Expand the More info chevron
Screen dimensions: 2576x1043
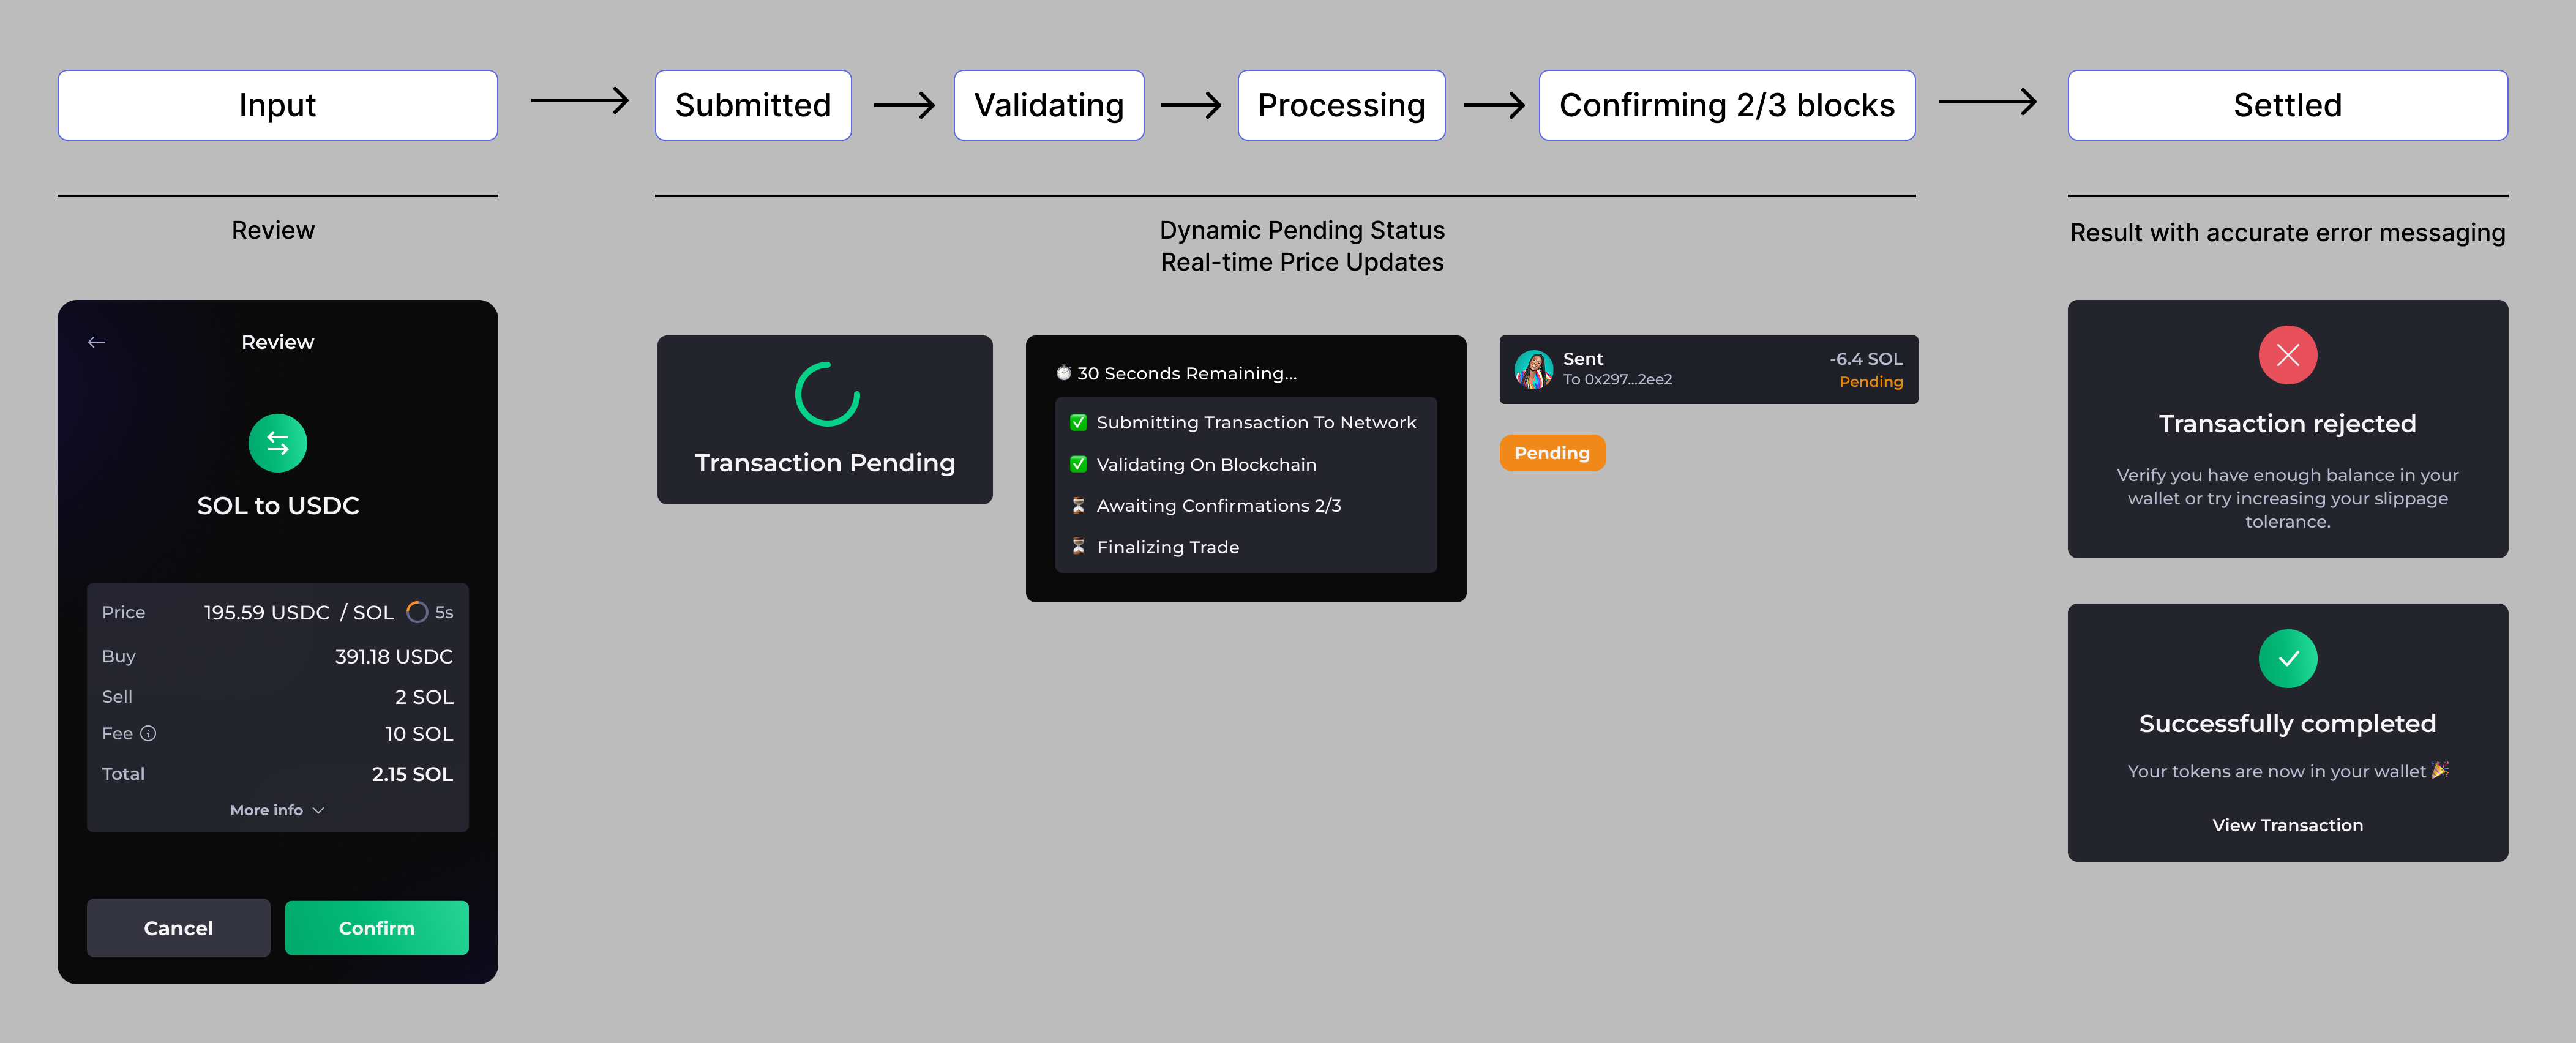(318, 810)
